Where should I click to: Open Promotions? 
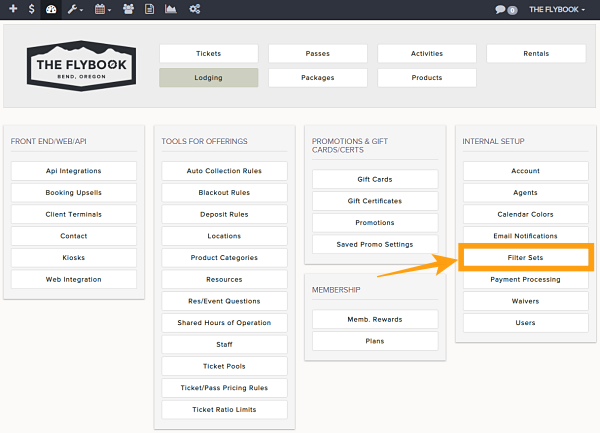[375, 223]
